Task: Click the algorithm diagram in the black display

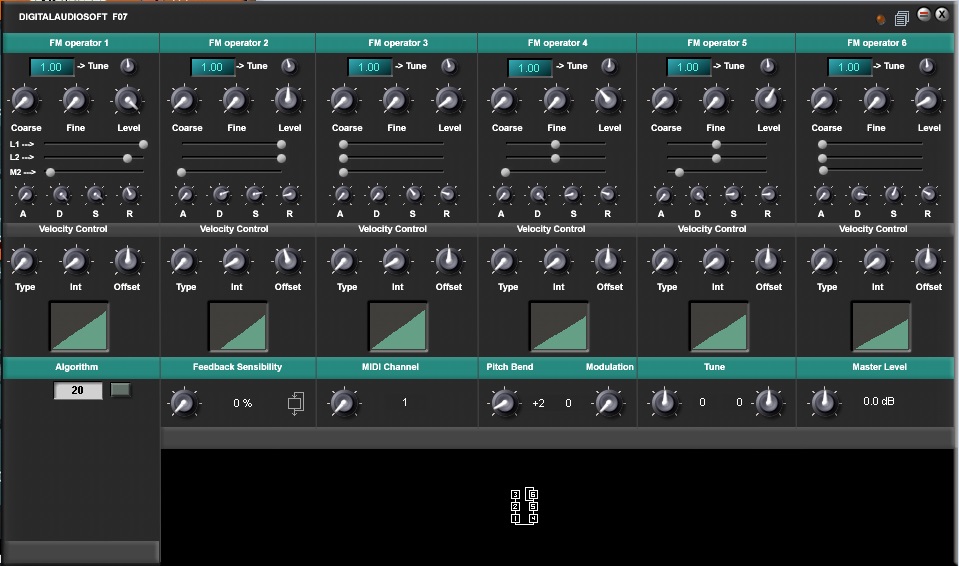Action: click(525, 506)
